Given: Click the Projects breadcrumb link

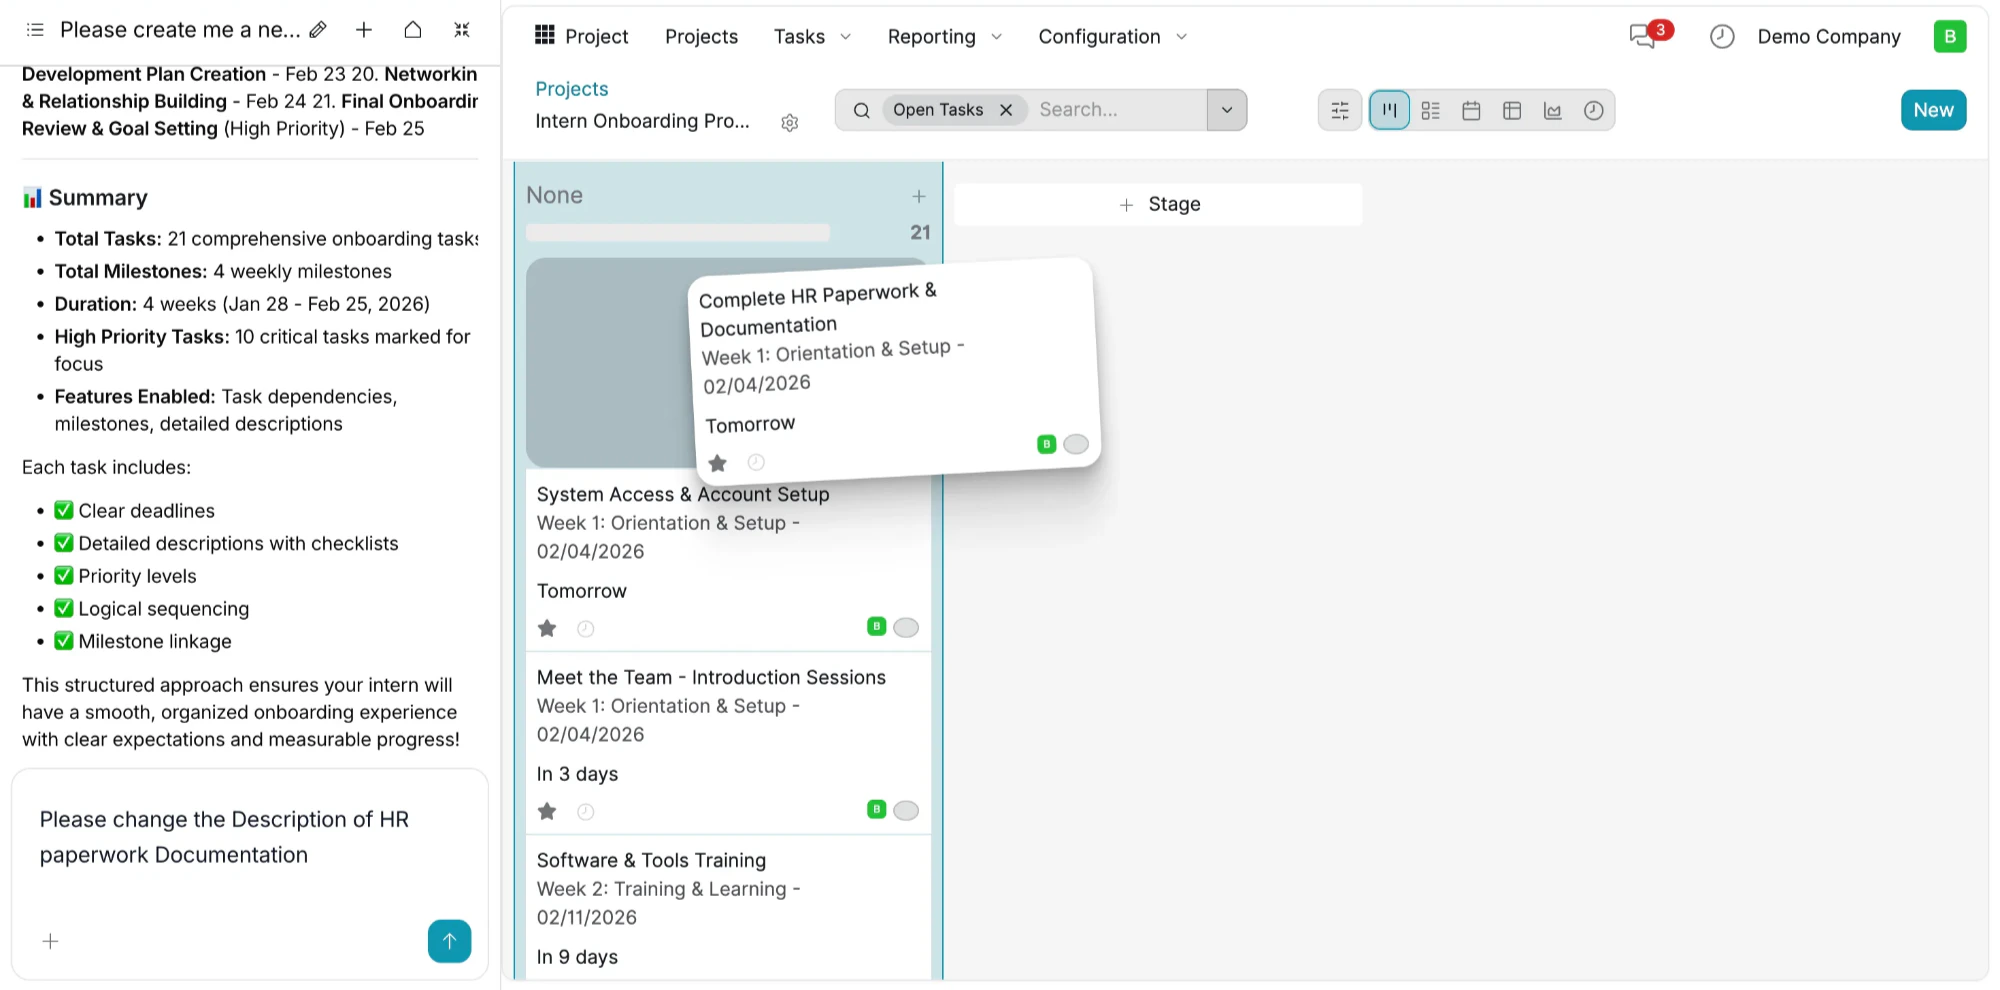Looking at the screenshot, I should pos(571,89).
